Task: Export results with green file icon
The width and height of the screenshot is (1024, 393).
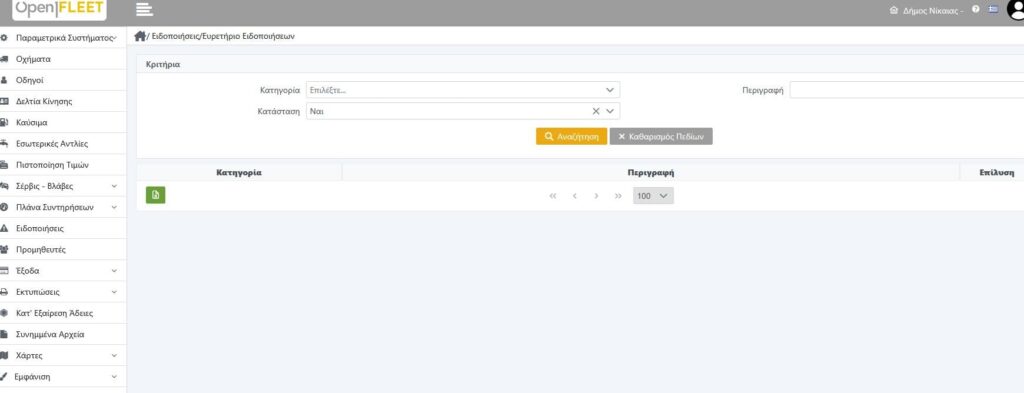Action: pos(155,195)
